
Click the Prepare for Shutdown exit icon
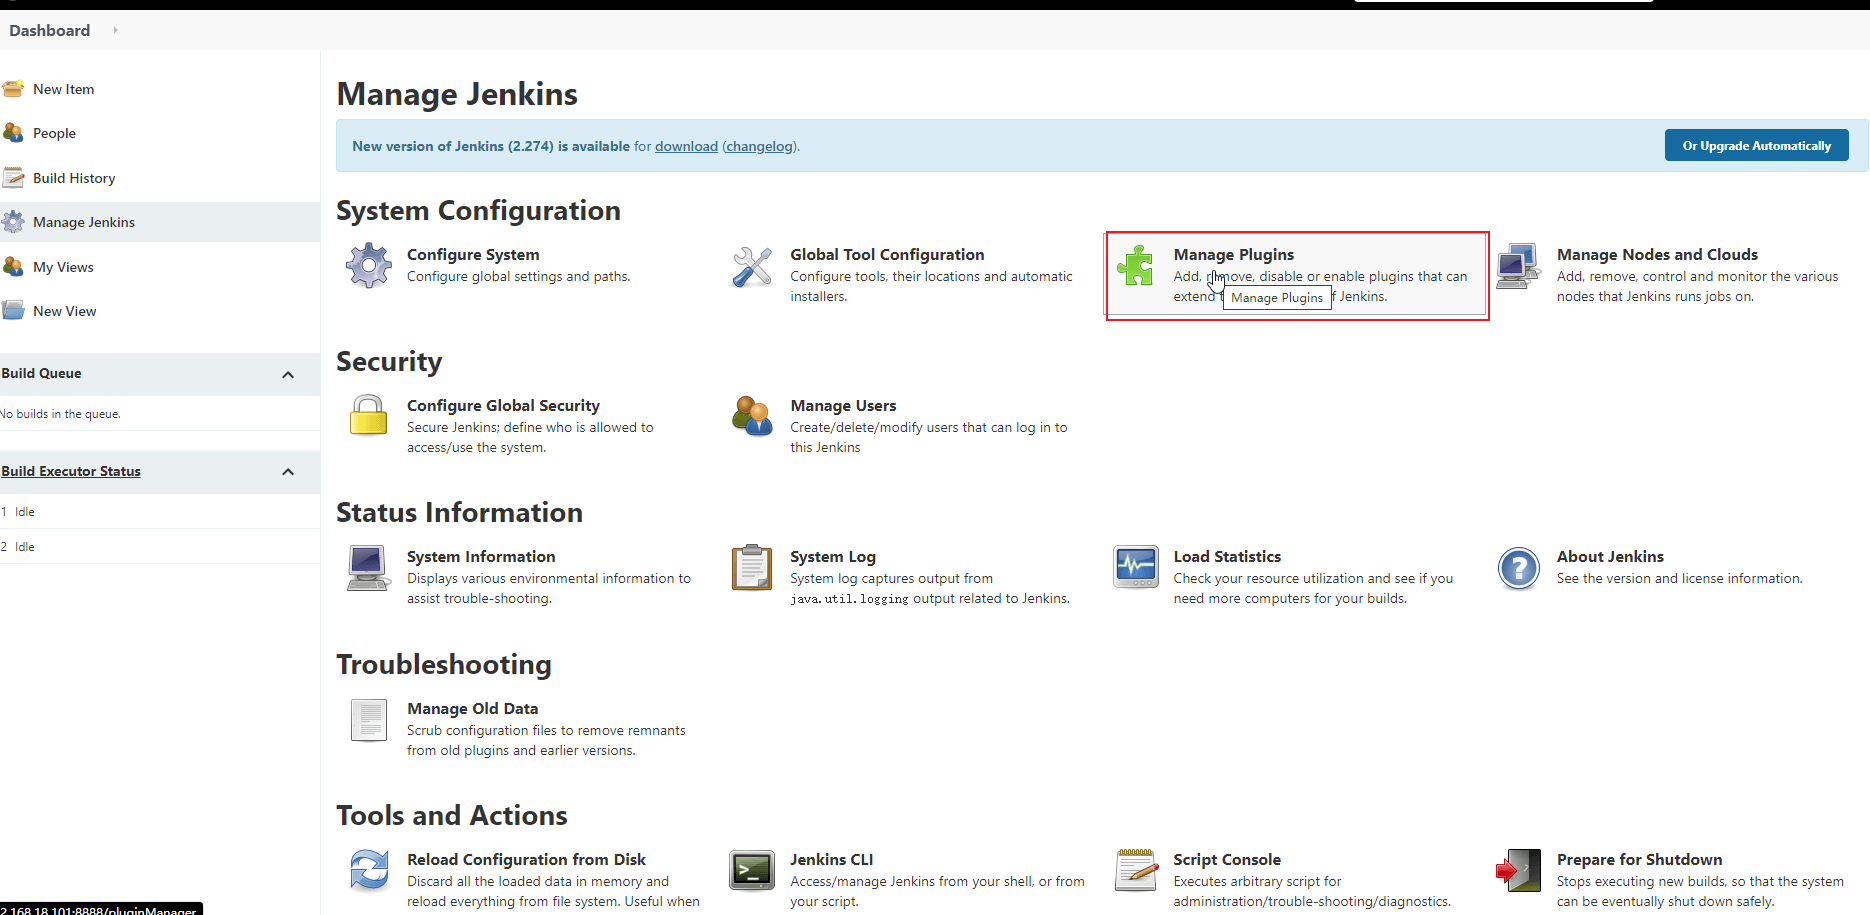pos(1518,870)
